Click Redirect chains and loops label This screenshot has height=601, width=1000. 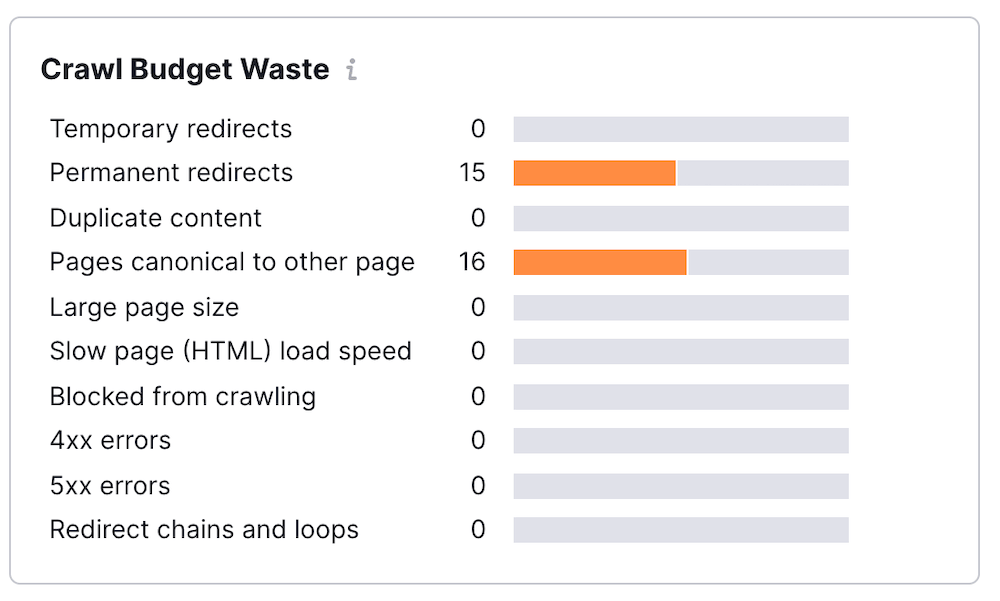coord(204,530)
